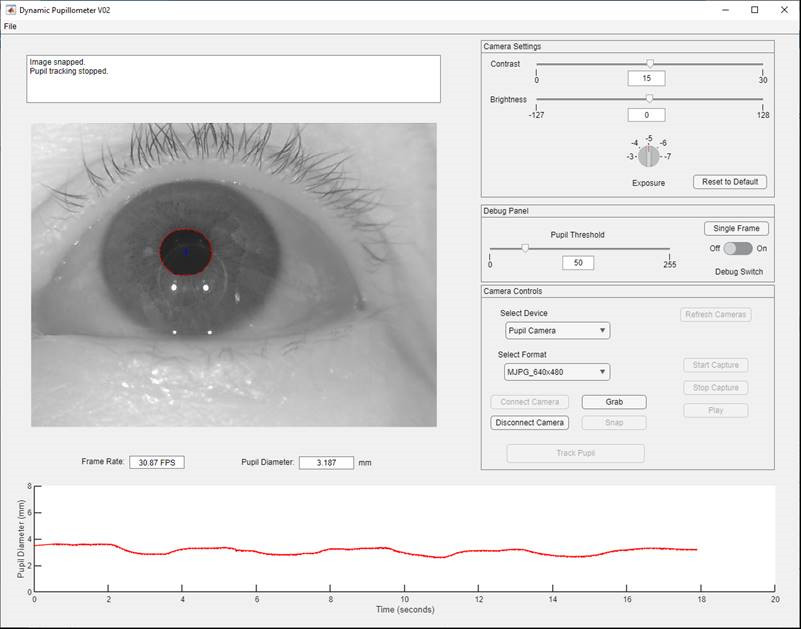Click the disabled Connect Camera button

(x=529, y=402)
